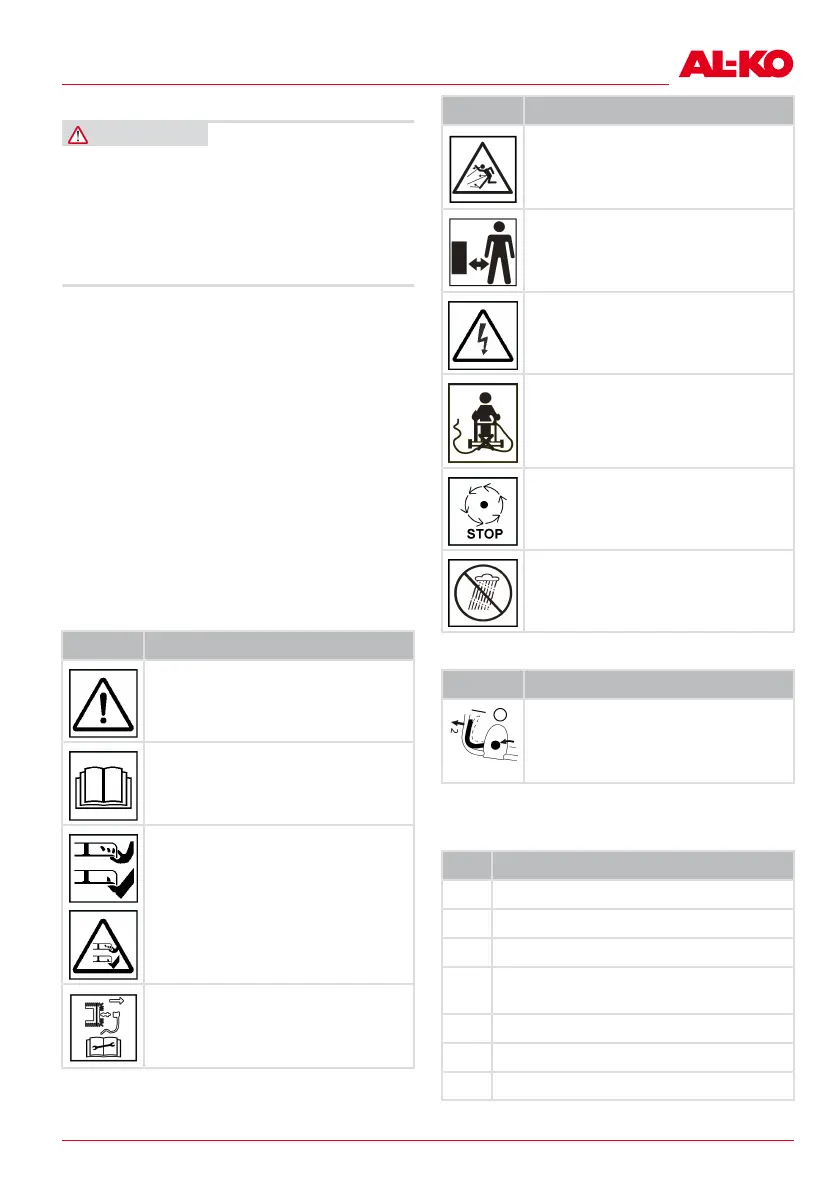Select the open book read-manual symbol
The image size is (839, 1191).
click(x=103, y=783)
